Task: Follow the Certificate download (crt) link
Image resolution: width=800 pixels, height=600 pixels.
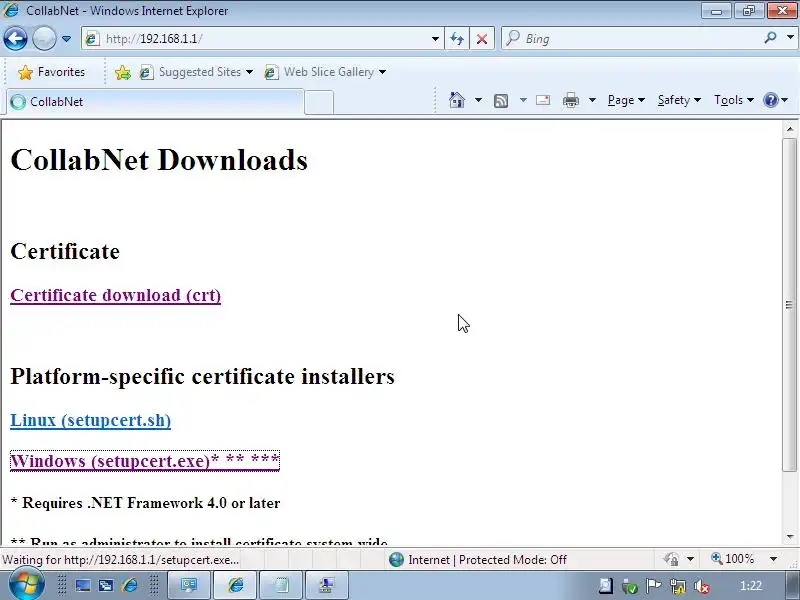Action: click(115, 295)
